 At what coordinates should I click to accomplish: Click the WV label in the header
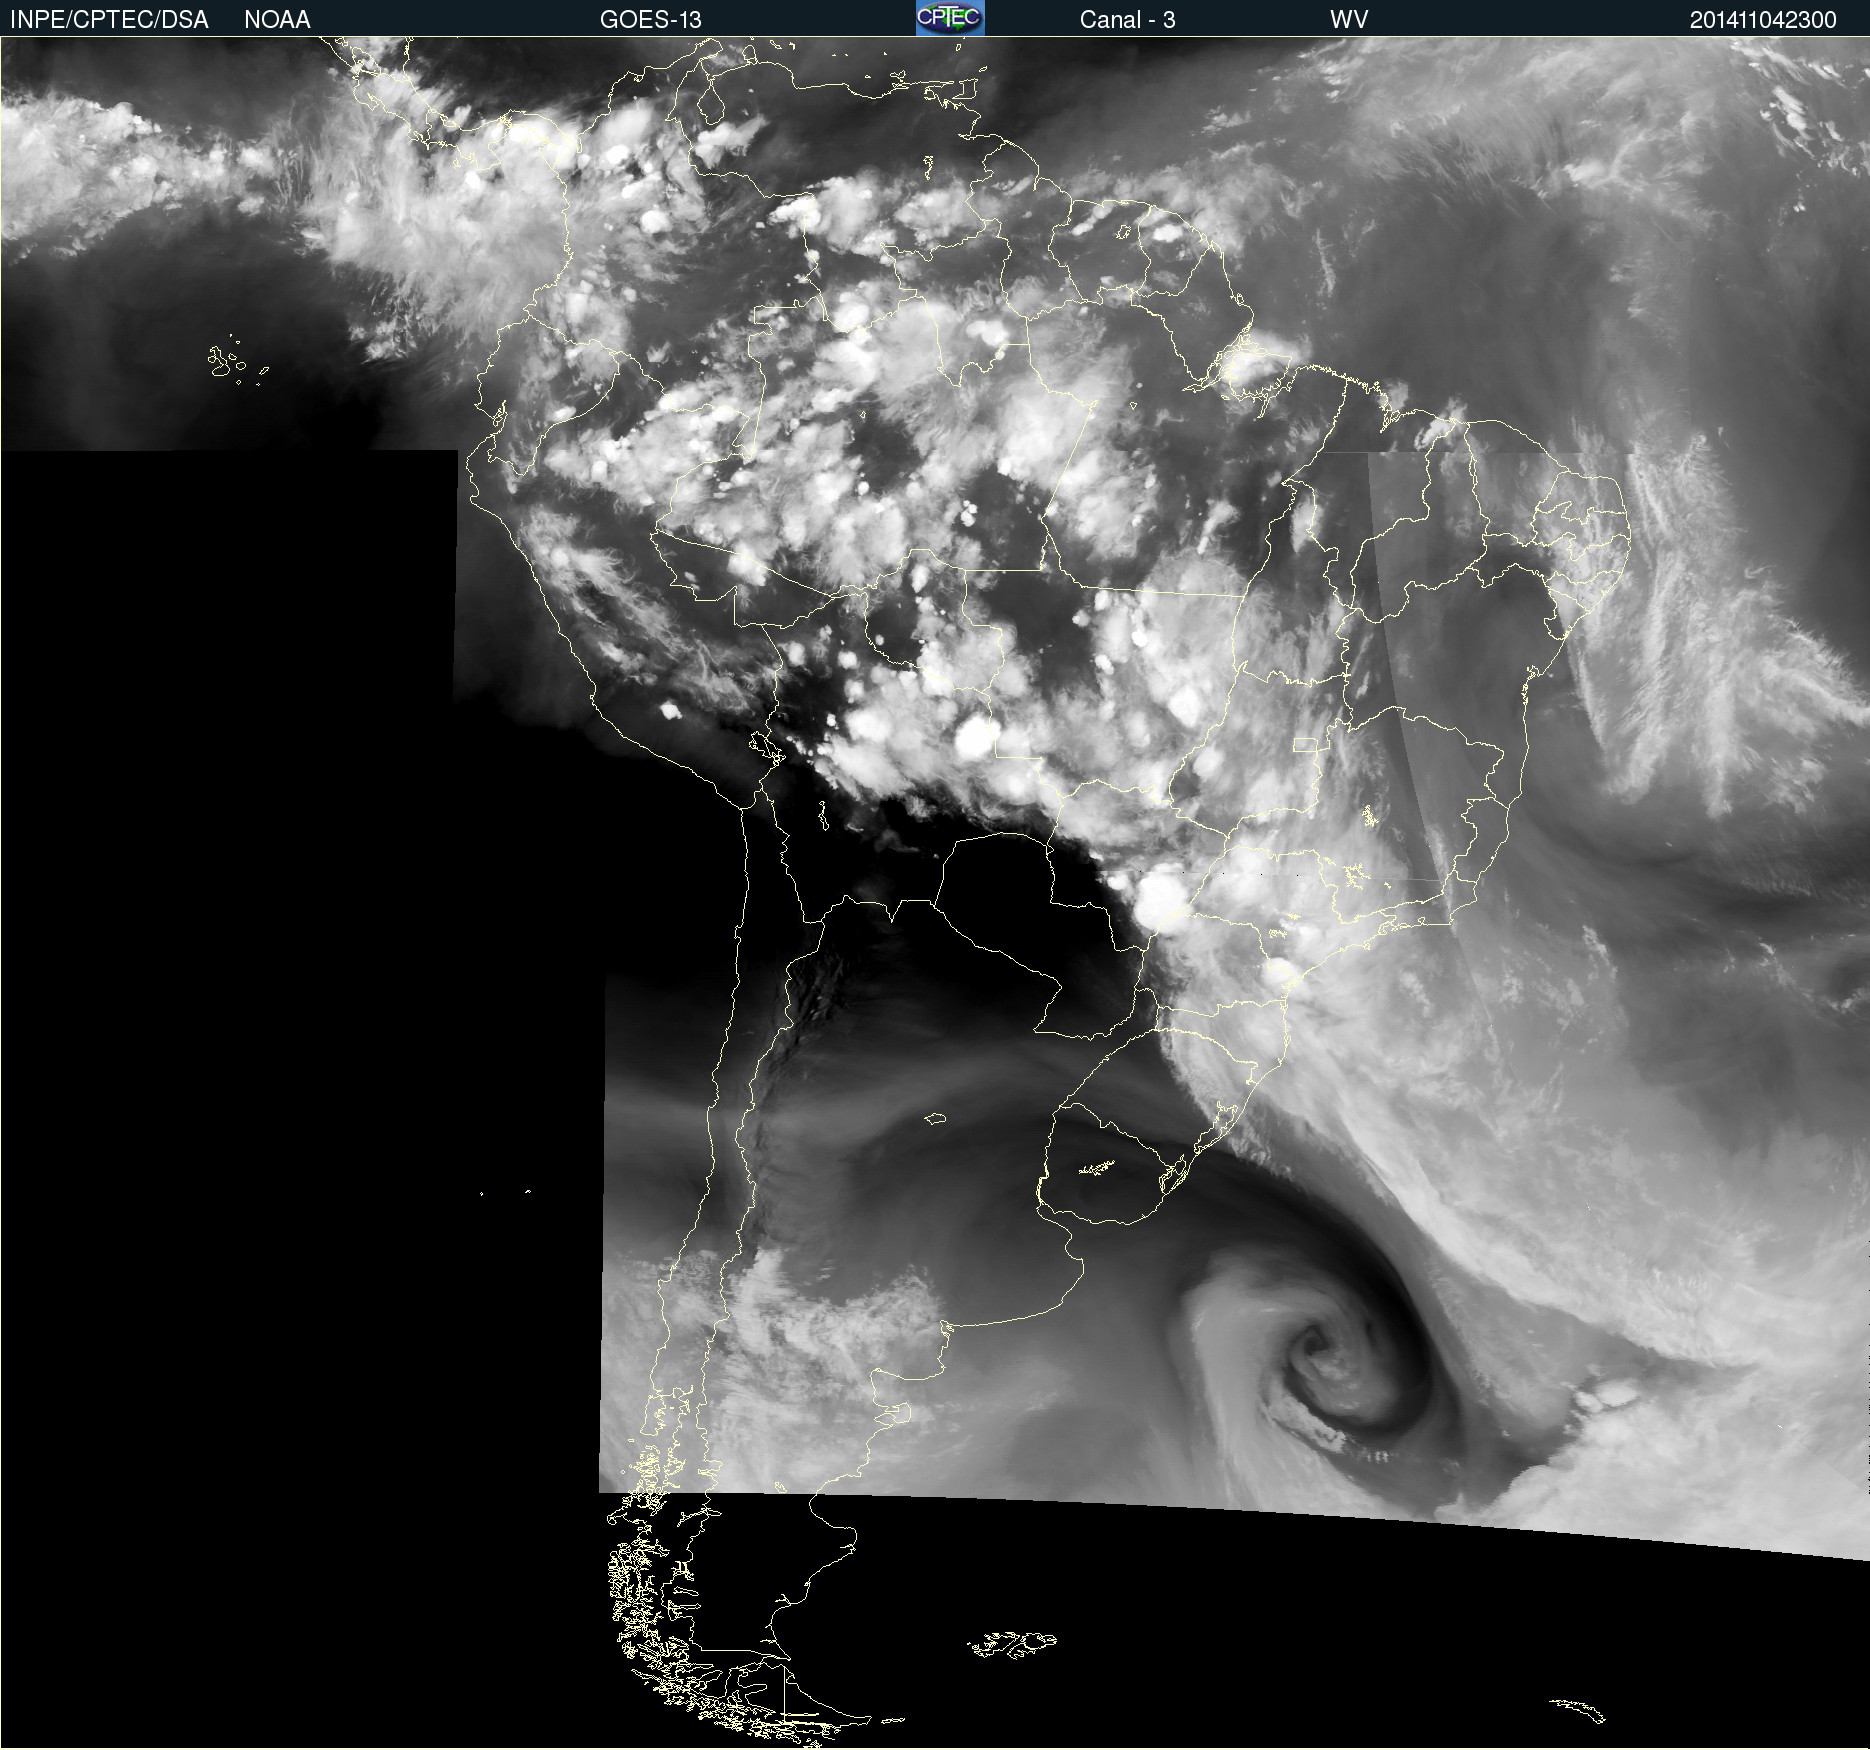[x=1348, y=19]
